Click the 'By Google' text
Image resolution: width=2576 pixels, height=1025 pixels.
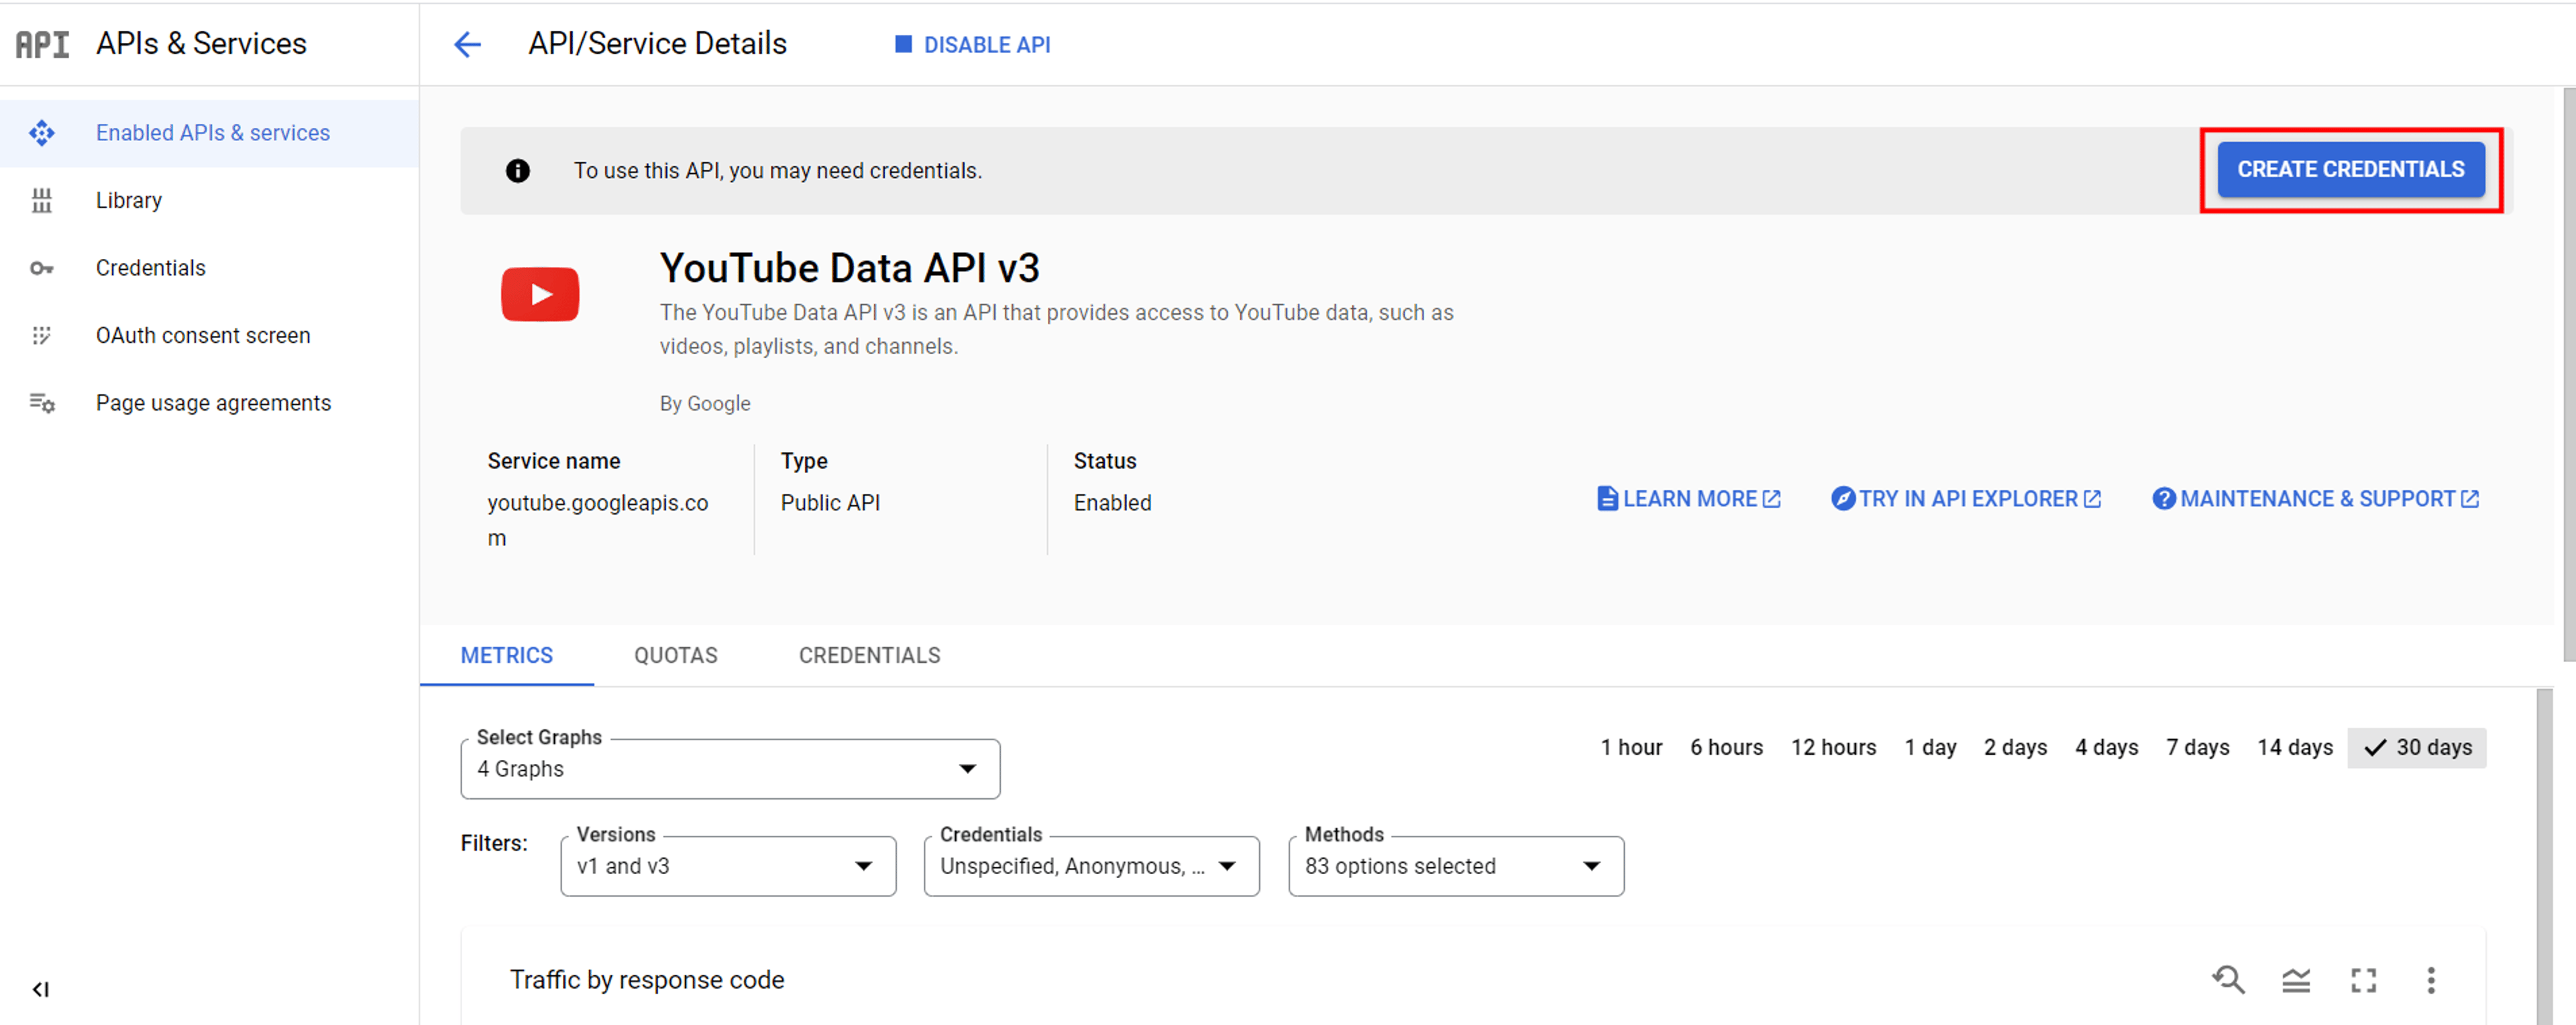coord(704,403)
